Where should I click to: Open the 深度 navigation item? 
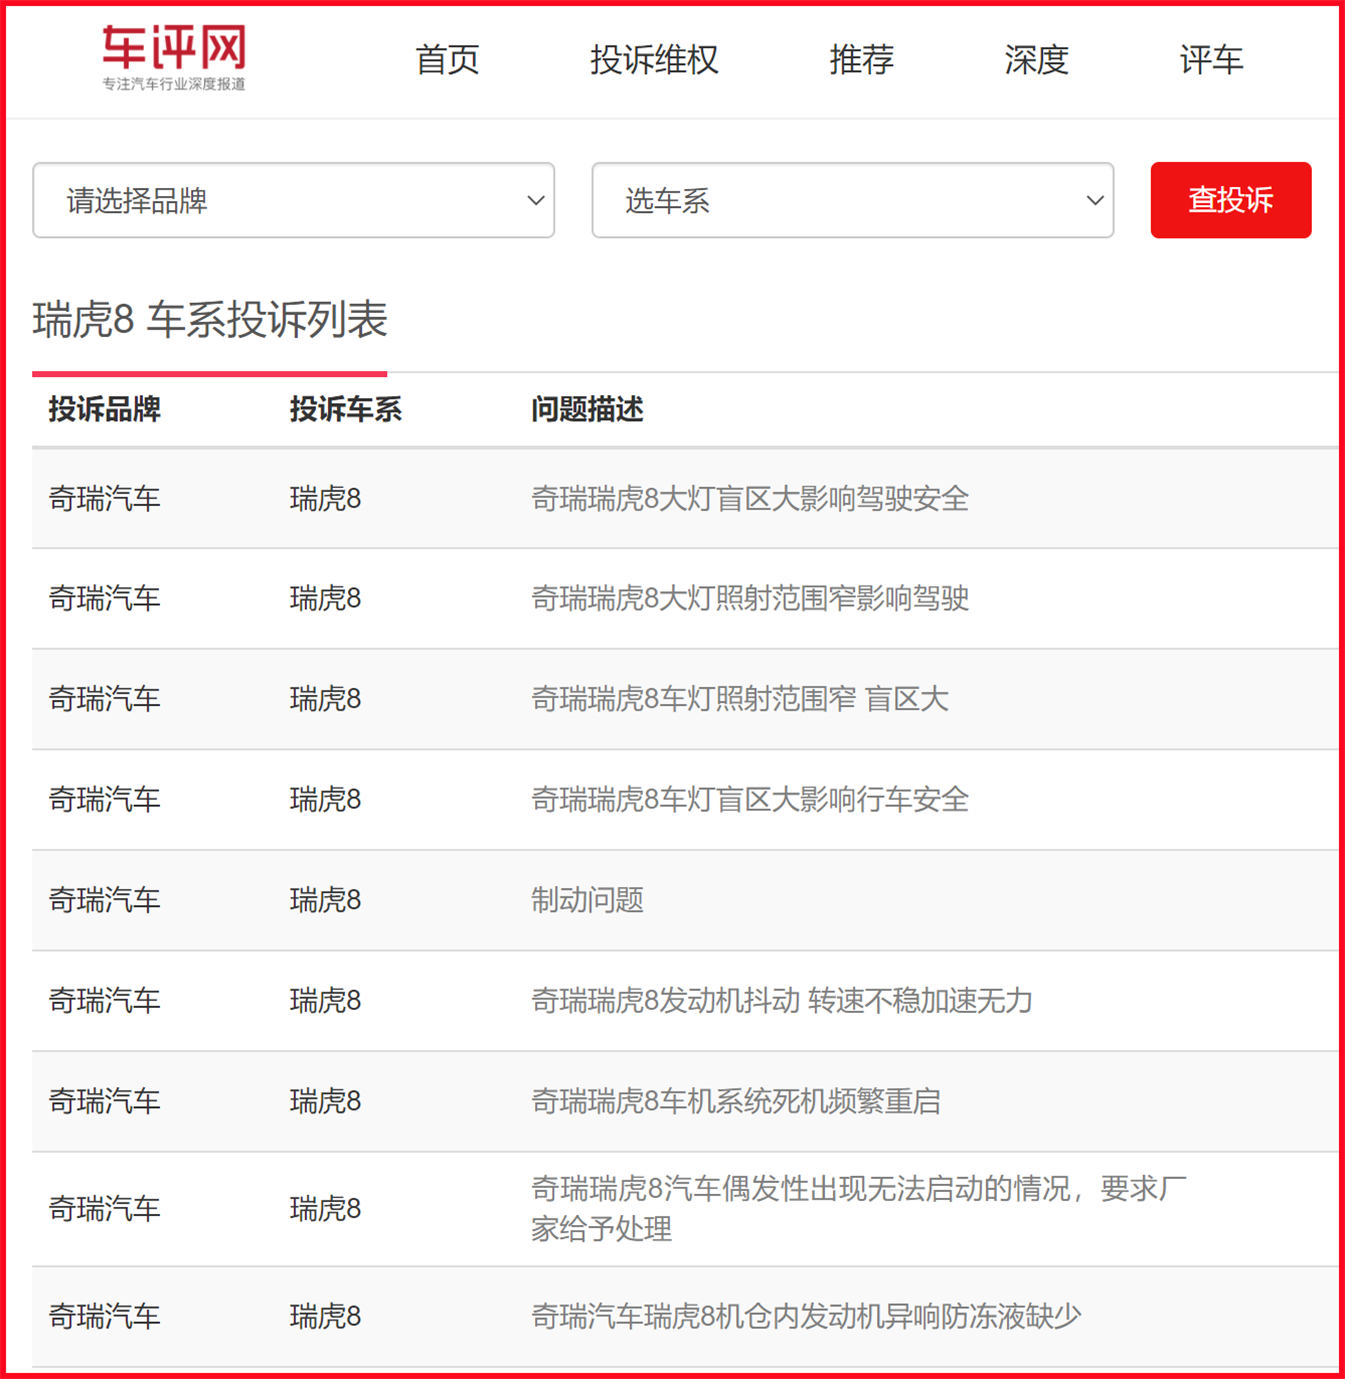pyautogui.click(x=1036, y=60)
